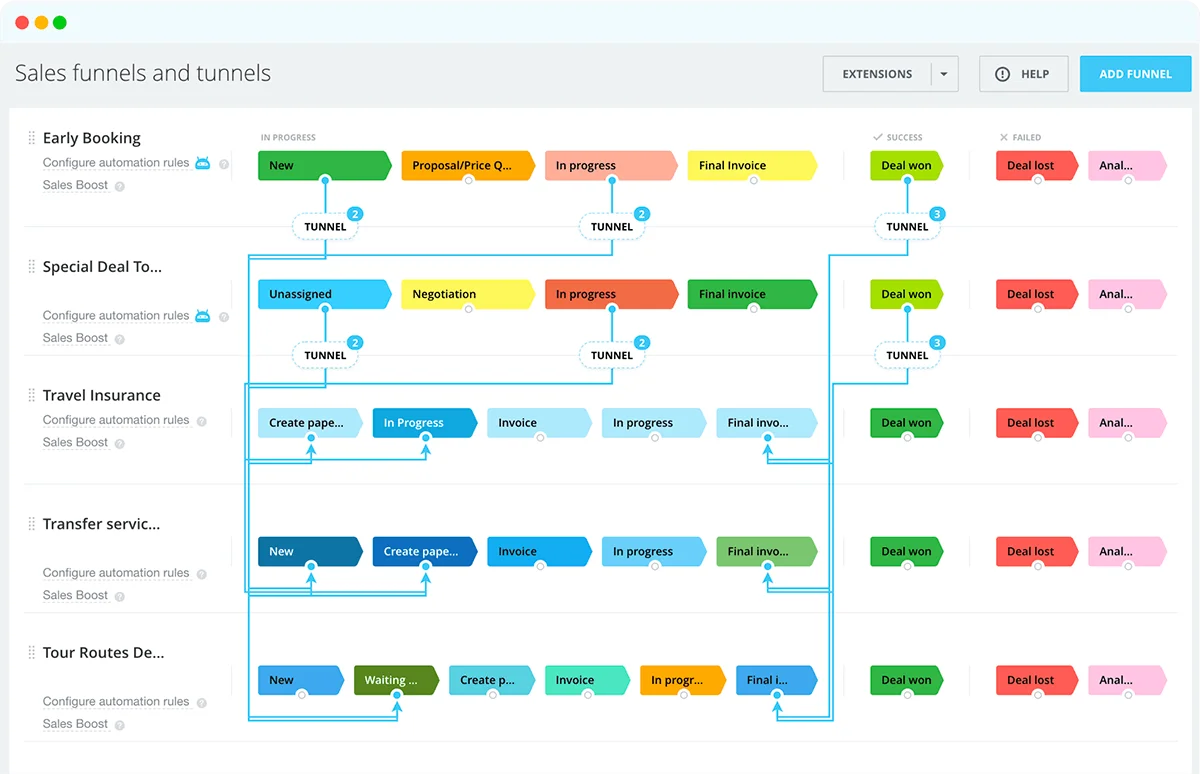Click the TUNNEL badge below the New stage of Early Booking

coord(325,226)
